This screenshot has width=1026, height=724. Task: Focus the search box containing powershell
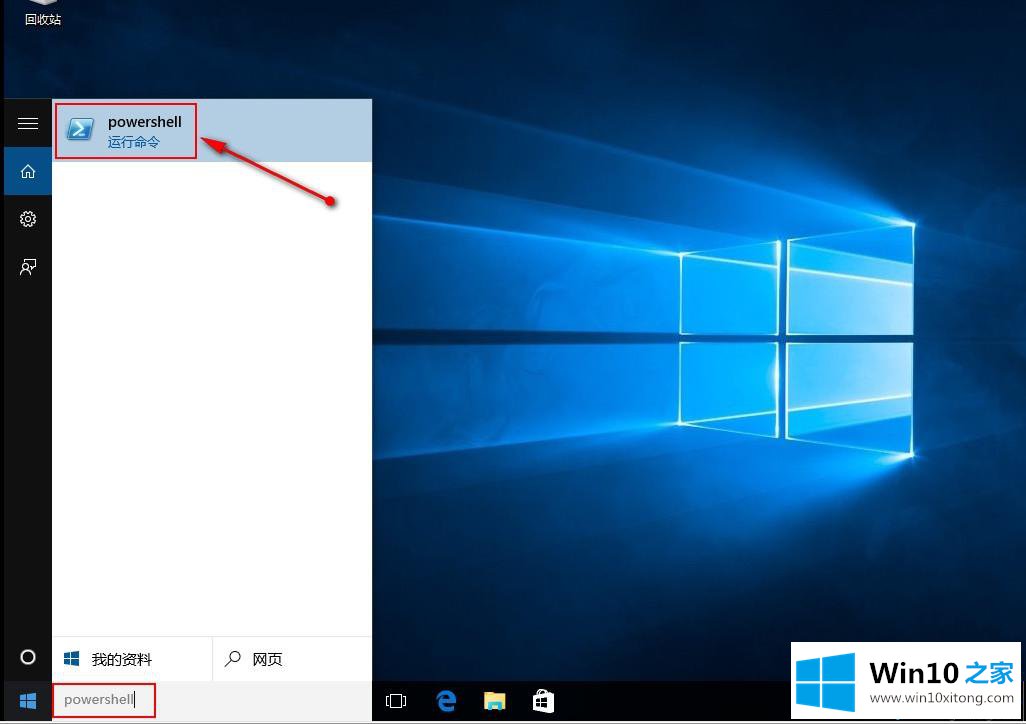pos(212,700)
